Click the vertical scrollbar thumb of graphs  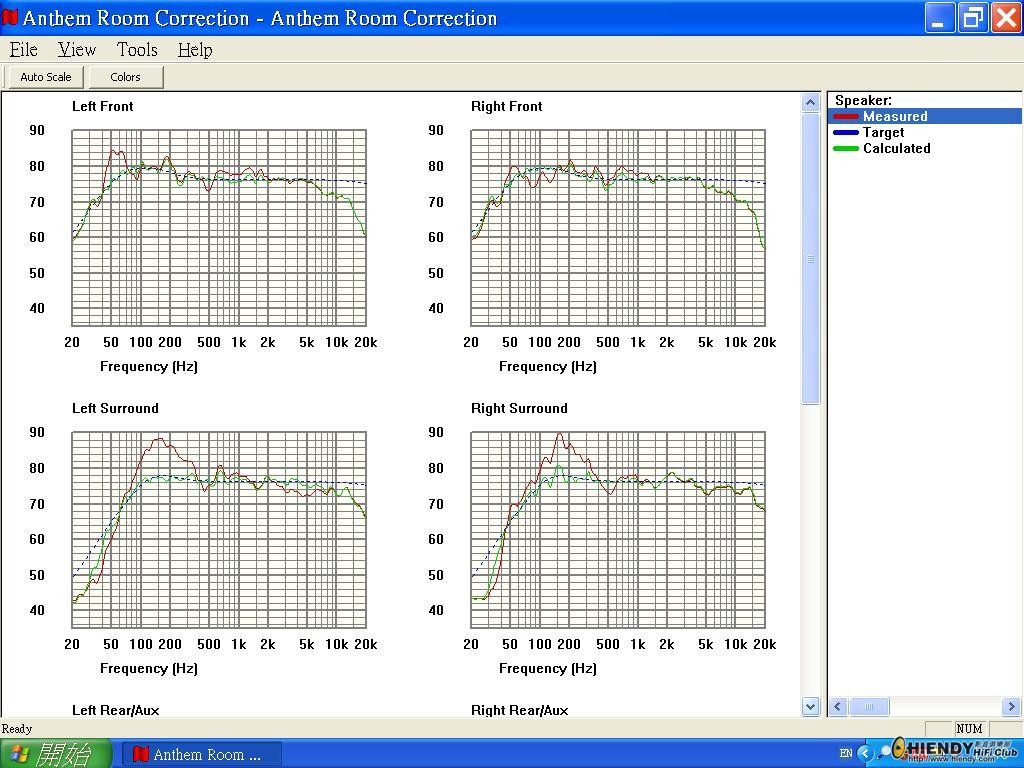click(x=810, y=259)
